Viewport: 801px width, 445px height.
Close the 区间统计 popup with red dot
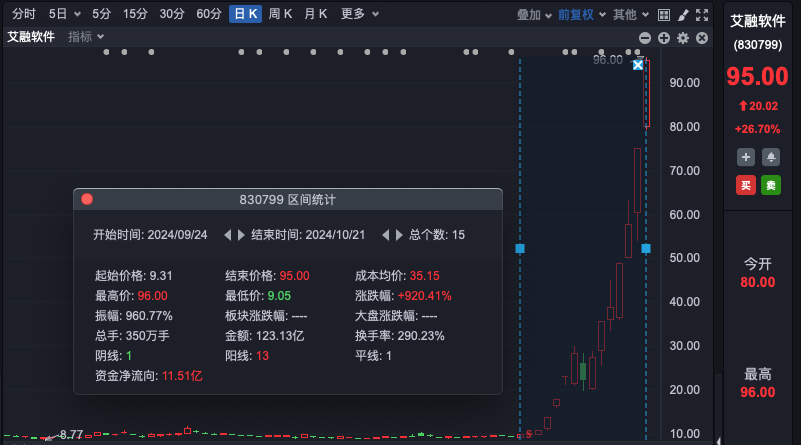click(87, 200)
